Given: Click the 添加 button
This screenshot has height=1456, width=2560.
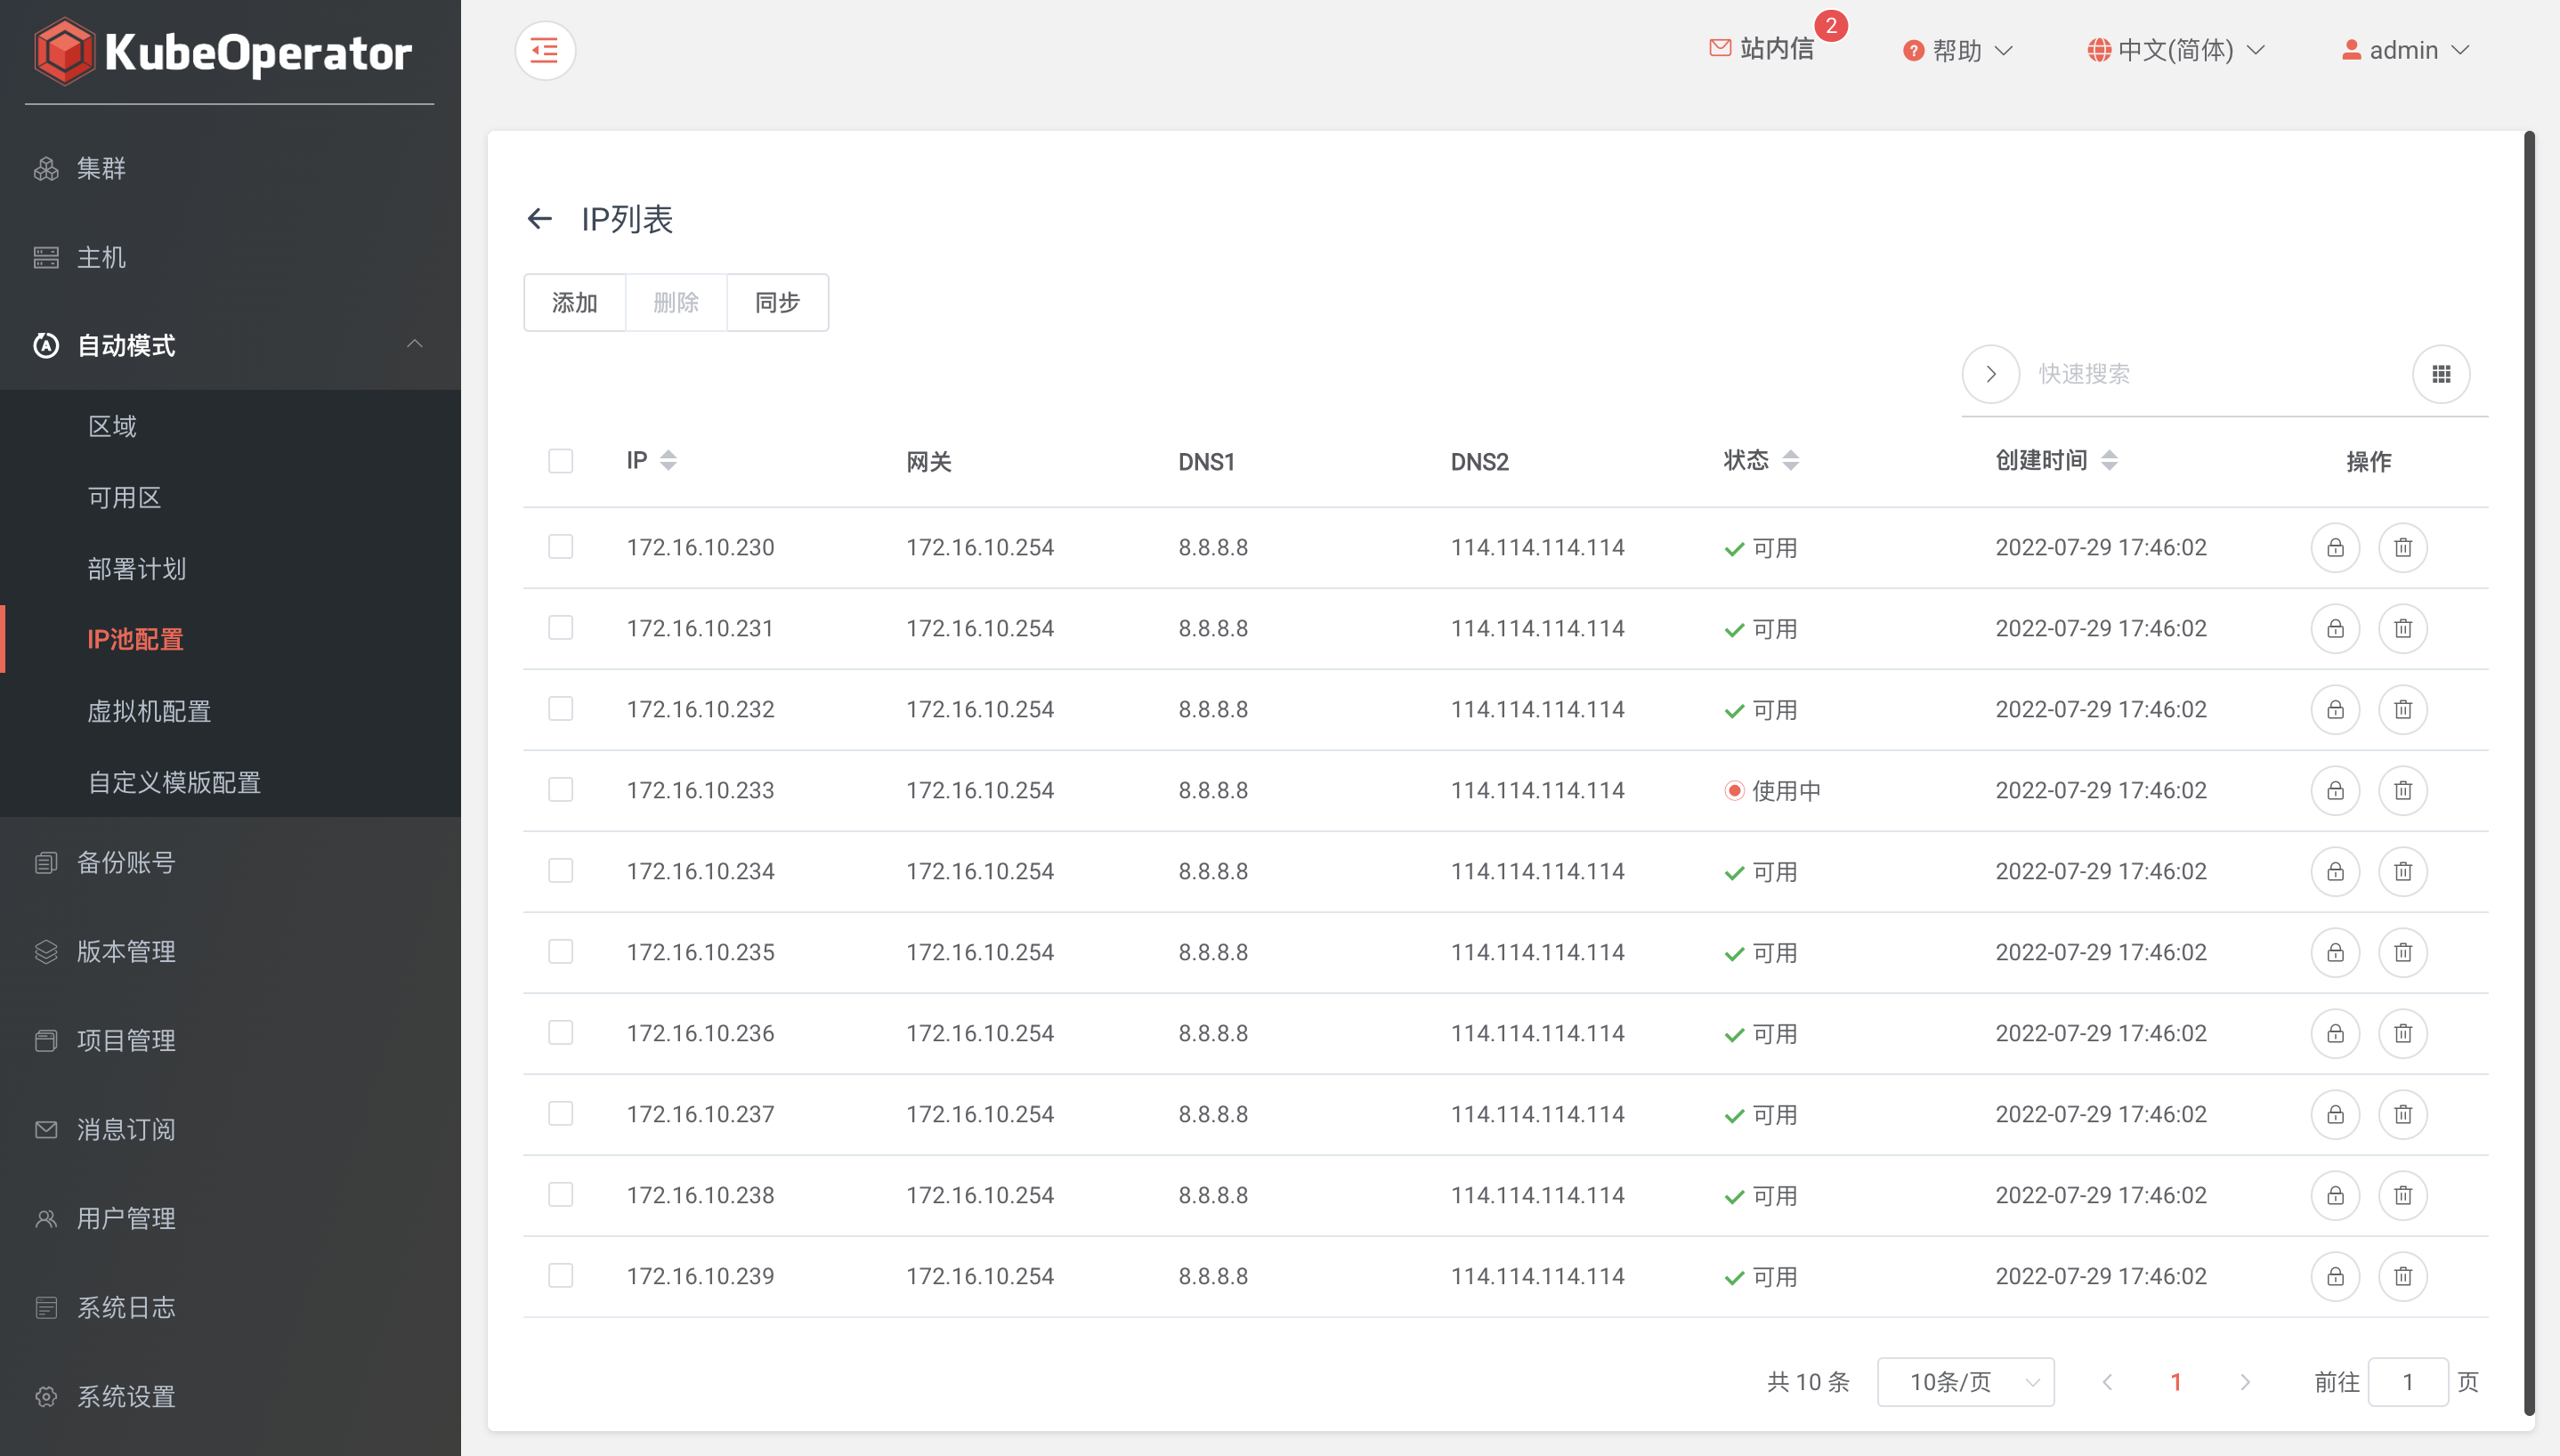Looking at the screenshot, I should (575, 302).
